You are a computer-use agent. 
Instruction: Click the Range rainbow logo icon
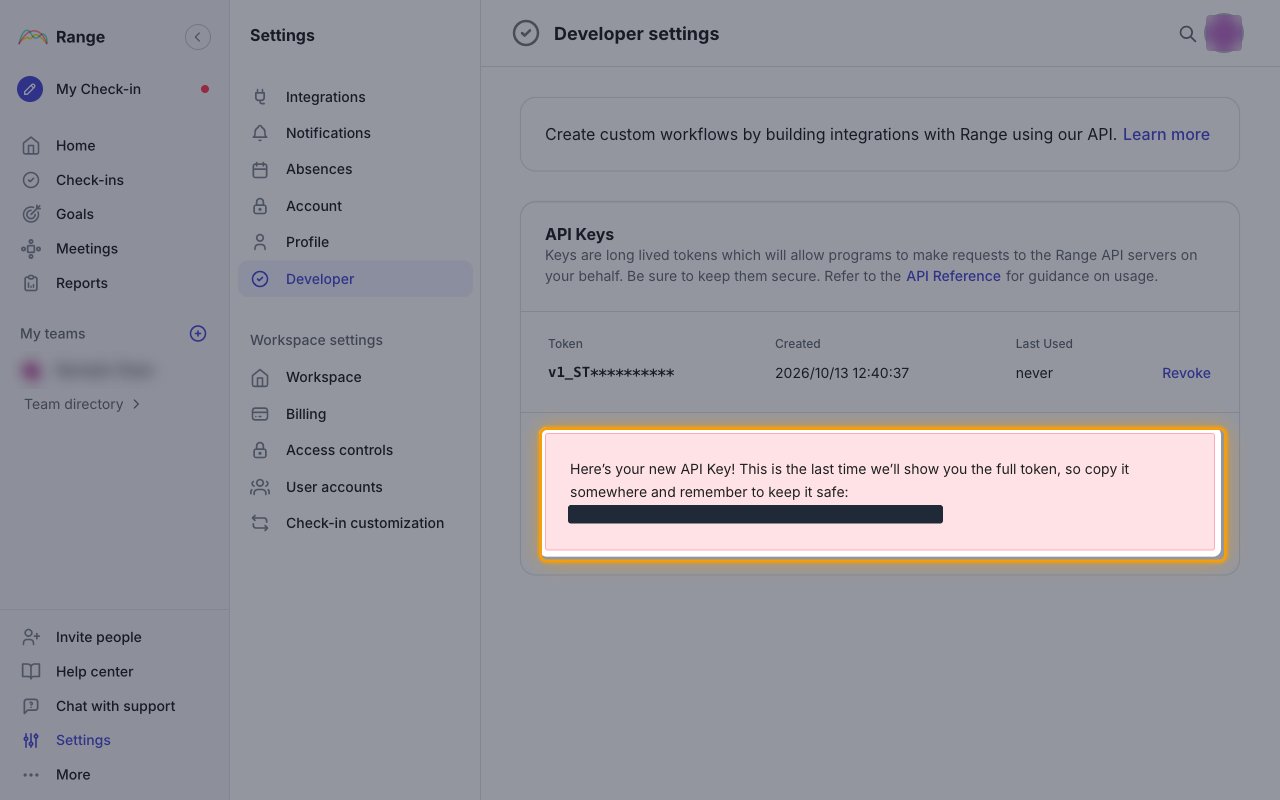point(32,37)
